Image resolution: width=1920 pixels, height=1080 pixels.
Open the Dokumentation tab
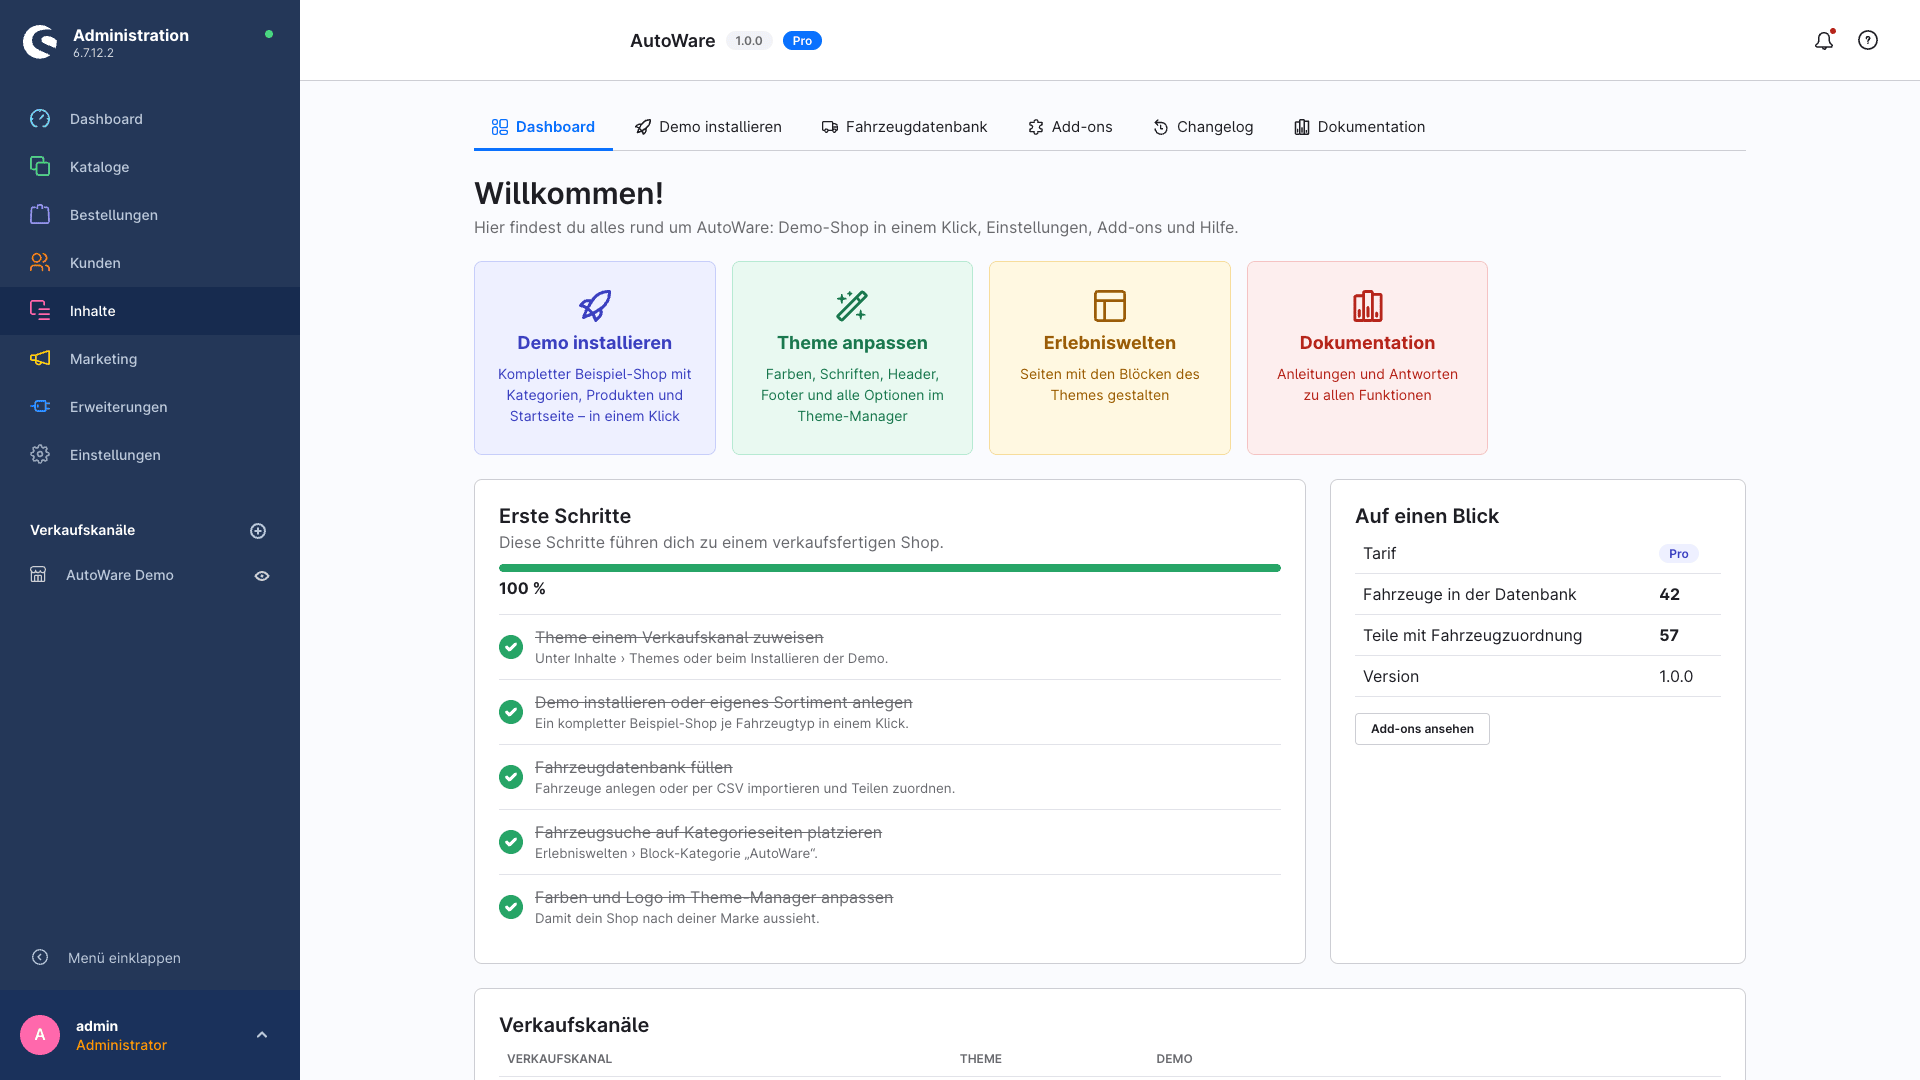tap(1359, 127)
